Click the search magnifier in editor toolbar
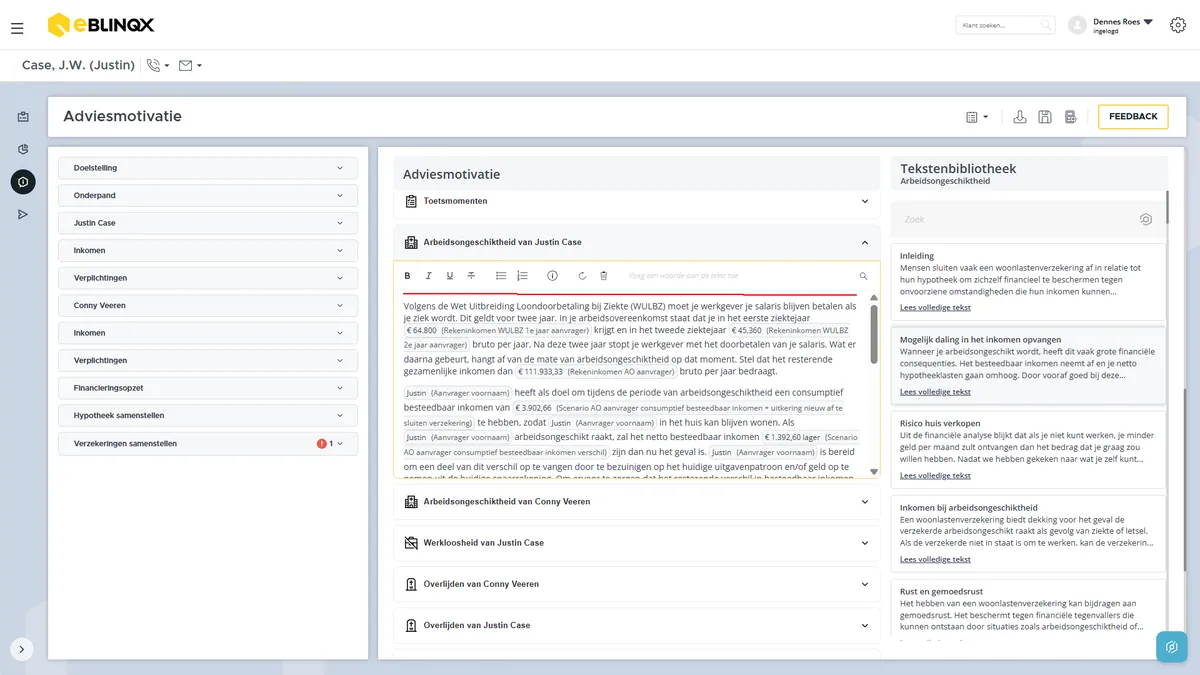This screenshot has width=1200, height=675. point(863,275)
